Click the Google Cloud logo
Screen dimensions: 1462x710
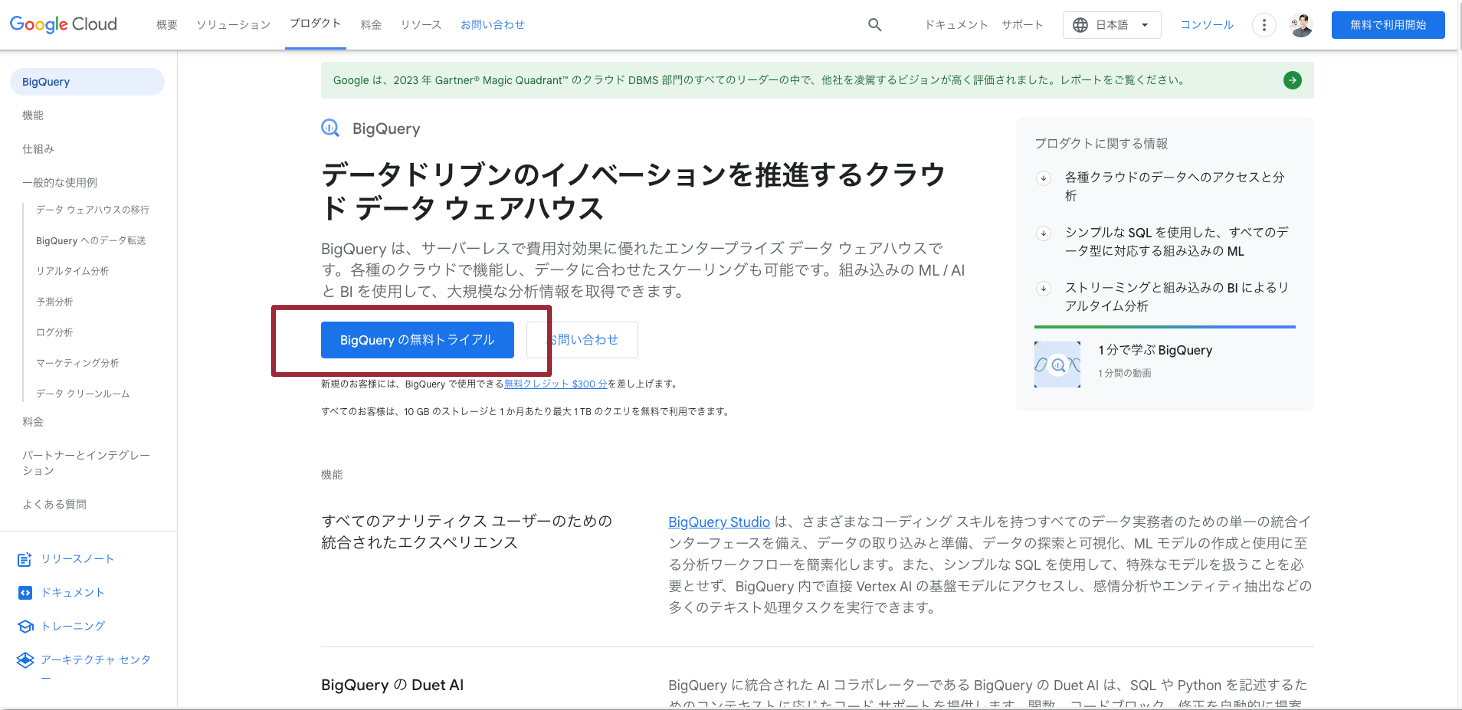64,24
